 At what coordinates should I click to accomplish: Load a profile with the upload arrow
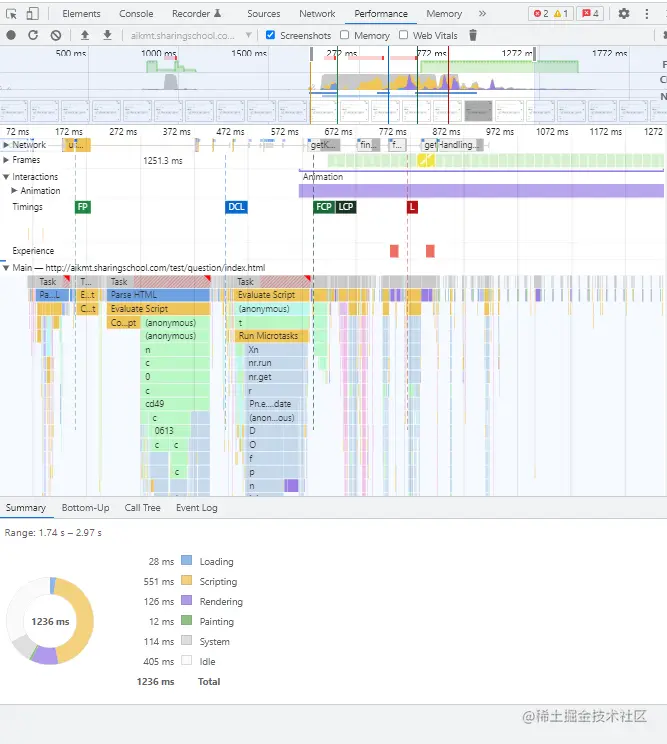point(85,35)
